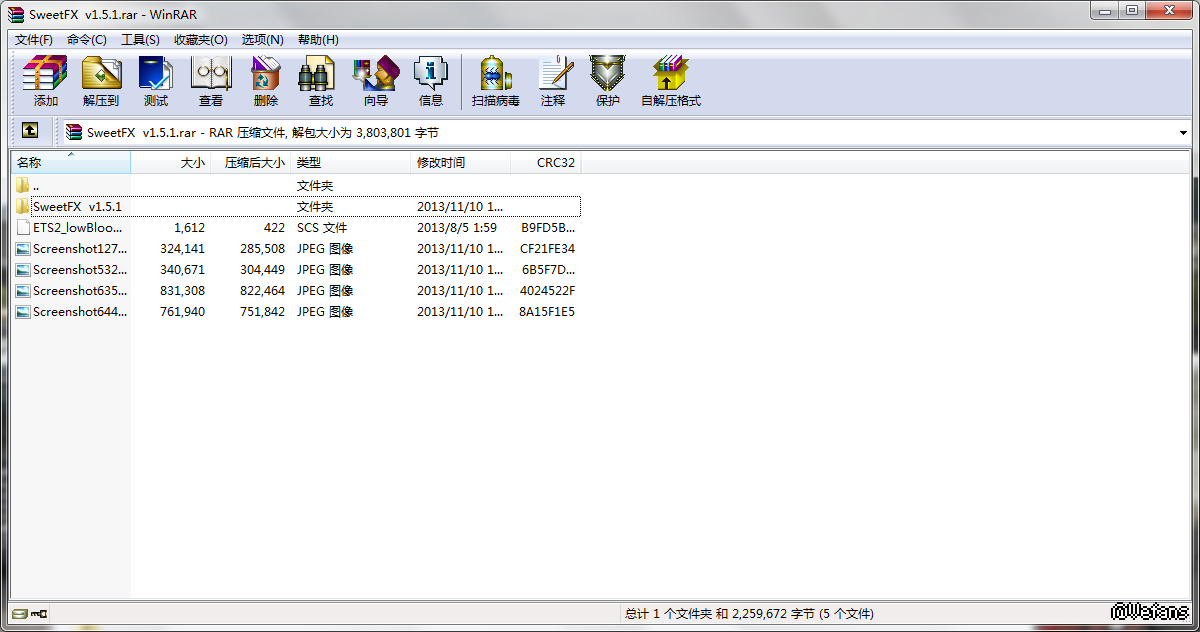Click the ETS2_lowBloo... file icon
The width and height of the screenshot is (1200, 632).
pyautogui.click(x=23, y=227)
